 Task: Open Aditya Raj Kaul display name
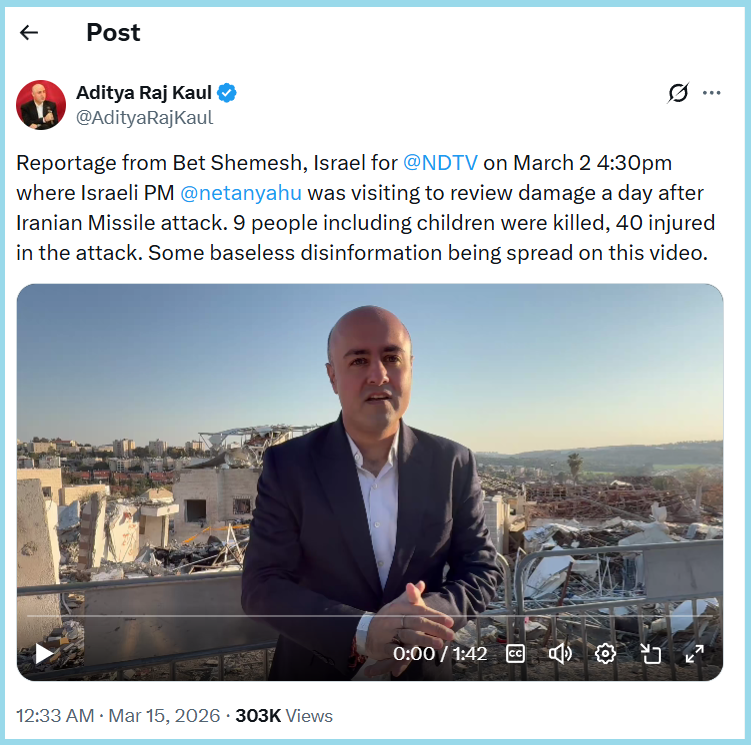(x=146, y=93)
